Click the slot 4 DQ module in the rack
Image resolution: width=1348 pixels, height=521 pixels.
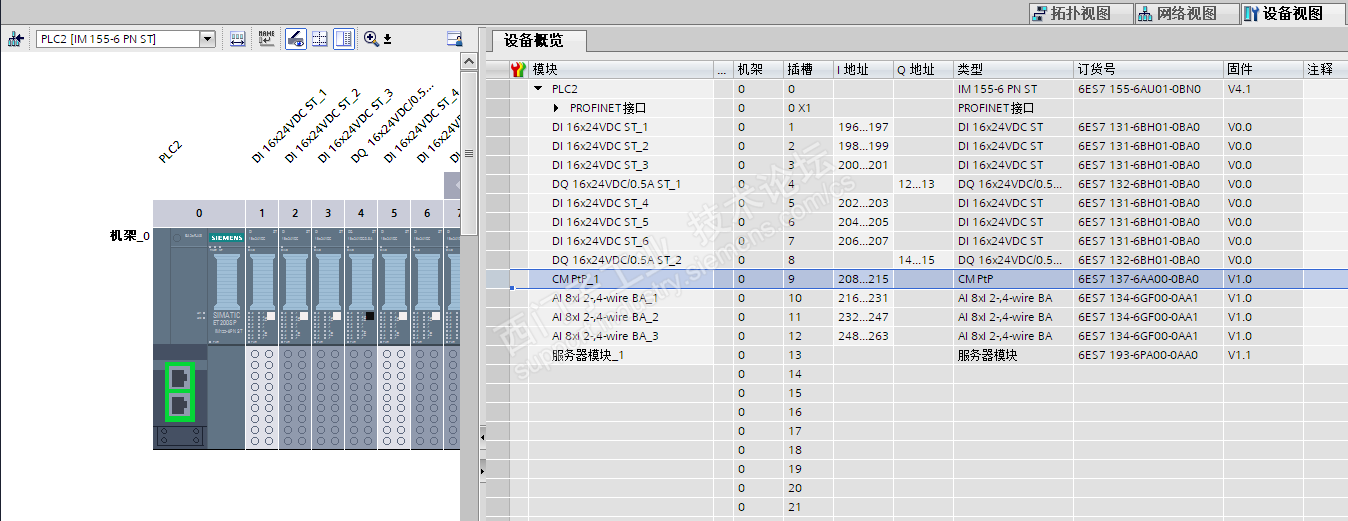(361, 337)
